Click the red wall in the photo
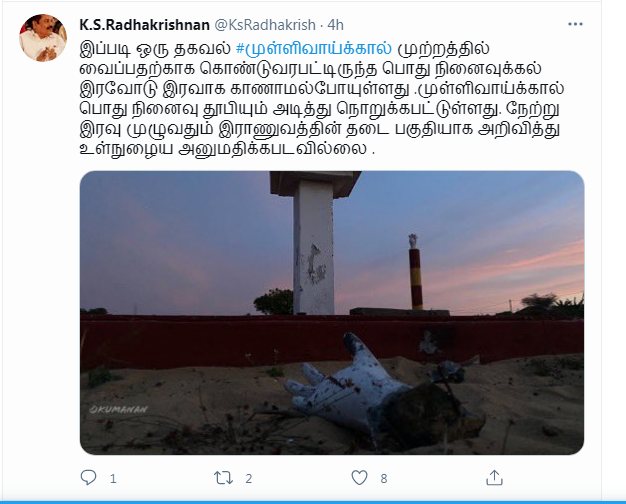The height and width of the screenshot is (504, 626). [x=332, y=339]
